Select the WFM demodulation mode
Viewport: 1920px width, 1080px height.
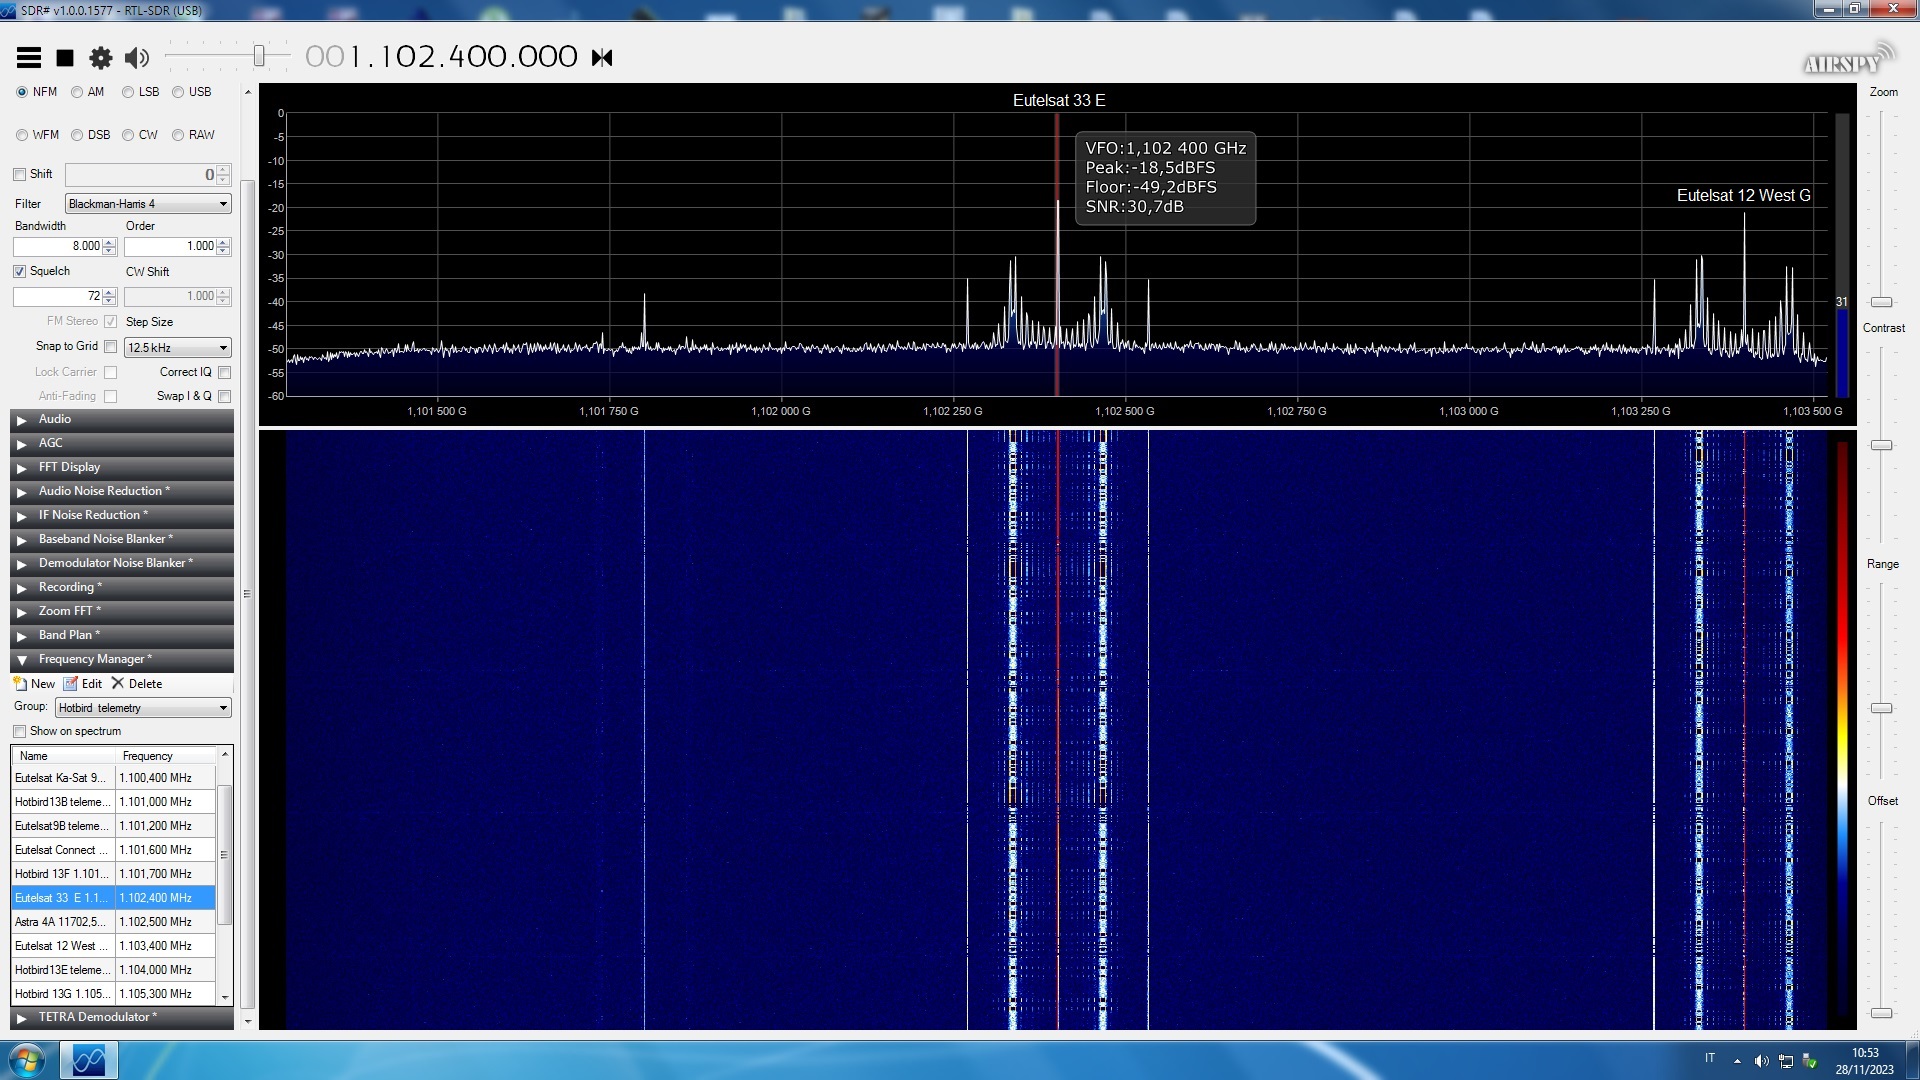coord(22,135)
